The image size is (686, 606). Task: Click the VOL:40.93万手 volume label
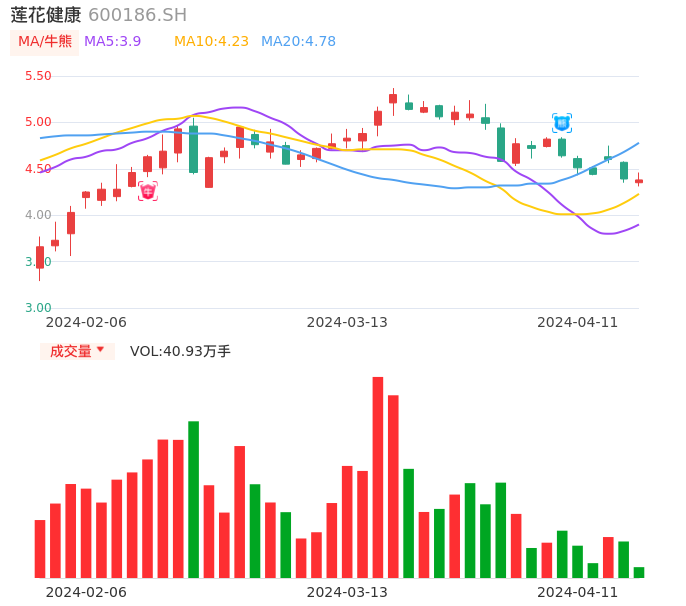(180, 351)
